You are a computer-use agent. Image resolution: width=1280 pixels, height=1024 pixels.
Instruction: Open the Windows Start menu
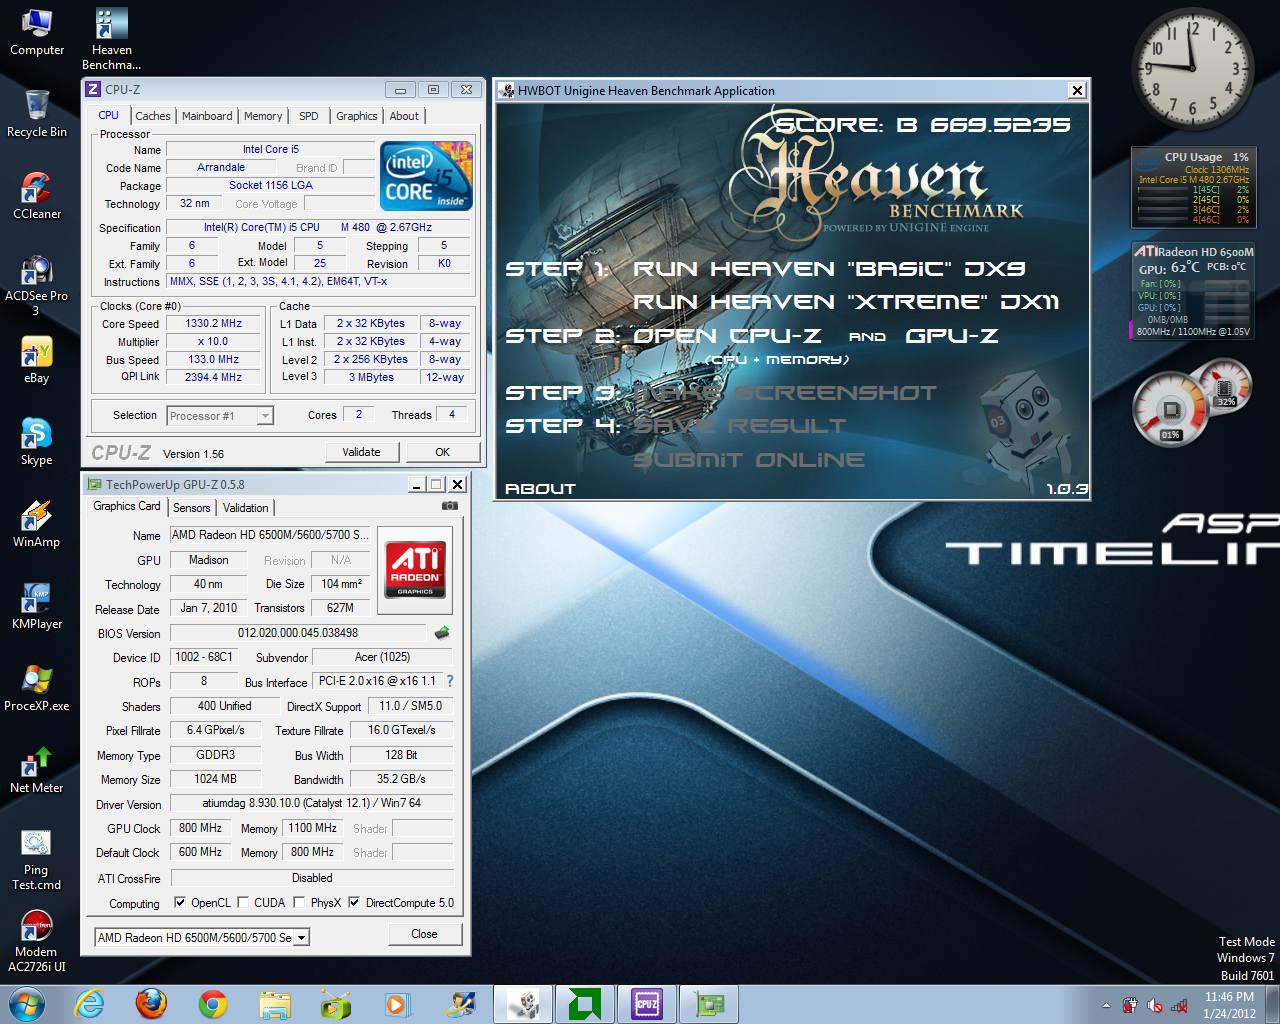(x=27, y=1003)
